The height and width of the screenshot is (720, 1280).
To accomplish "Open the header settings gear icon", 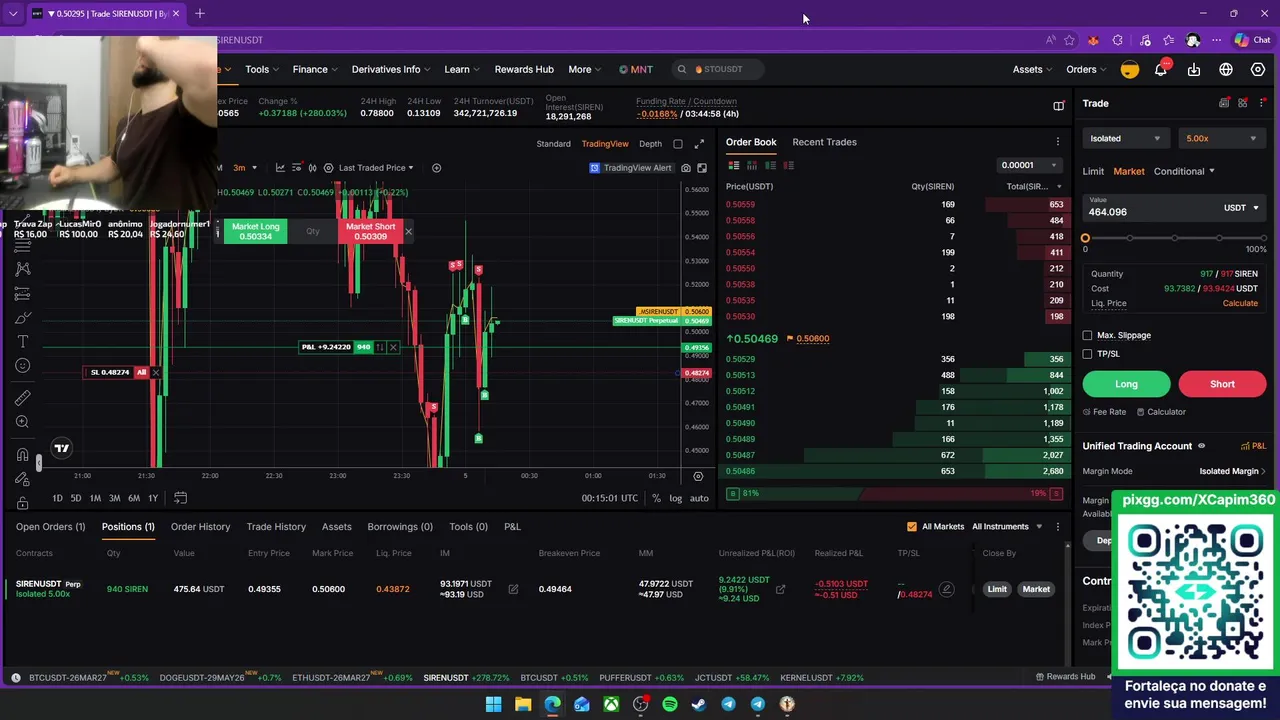I will pos(1258,69).
